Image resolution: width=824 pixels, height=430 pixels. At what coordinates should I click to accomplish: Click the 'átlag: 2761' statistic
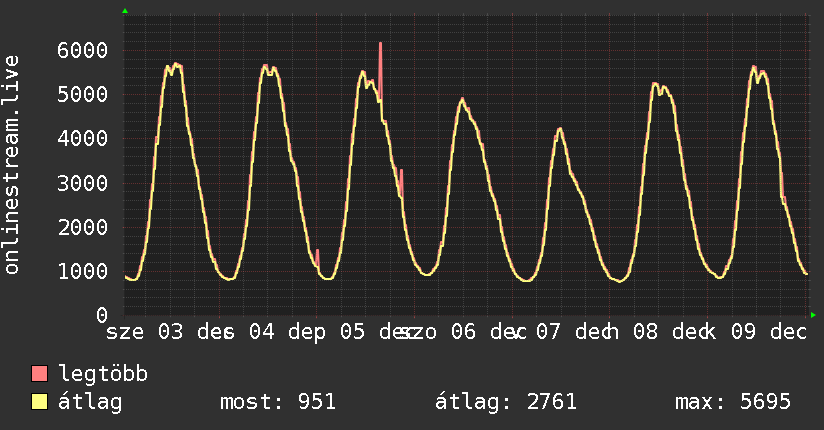point(506,402)
